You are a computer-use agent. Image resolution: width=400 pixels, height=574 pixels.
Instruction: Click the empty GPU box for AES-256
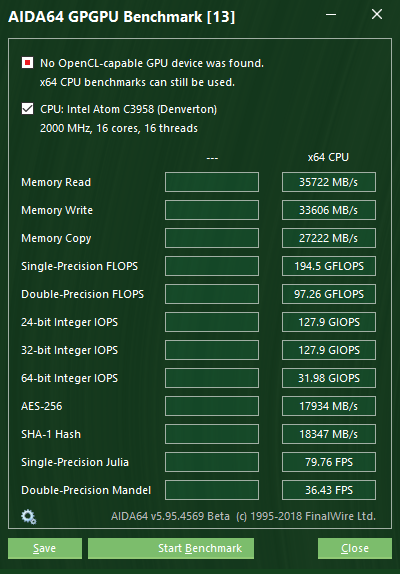tap(212, 406)
